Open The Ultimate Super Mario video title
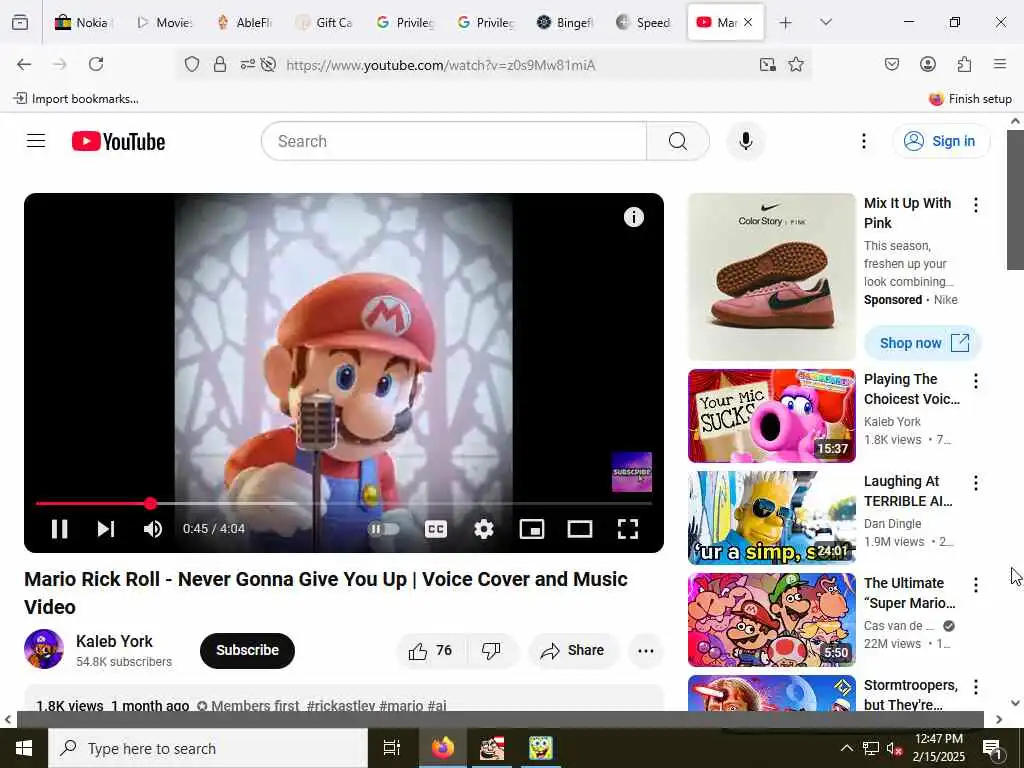This screenshot has width=1024, height=768. pyautogui.click(x=910, y=593)
